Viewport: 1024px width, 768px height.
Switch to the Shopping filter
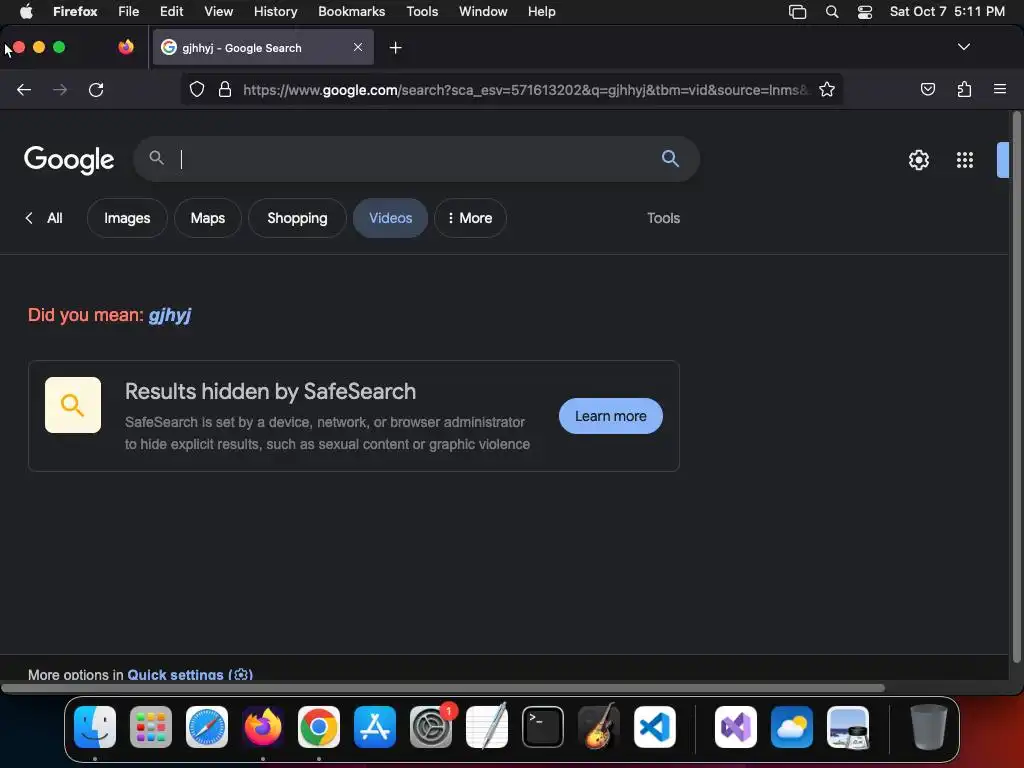coord(297,218)
